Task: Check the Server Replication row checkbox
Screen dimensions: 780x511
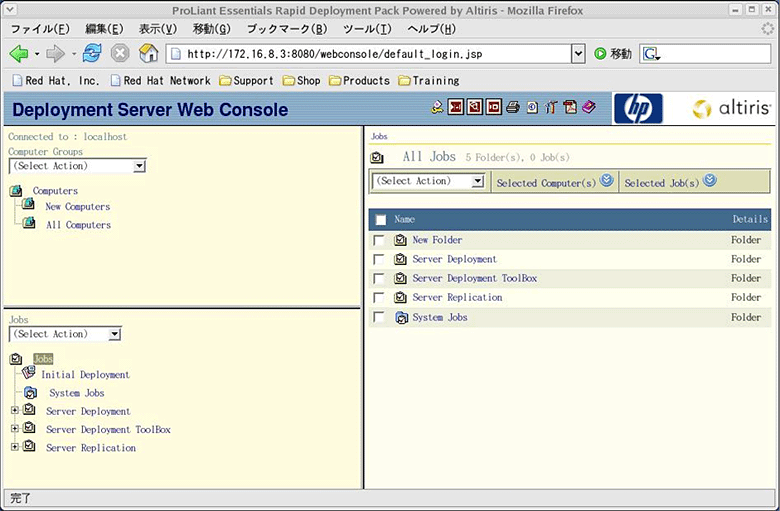Action: (x=379, y=298)
